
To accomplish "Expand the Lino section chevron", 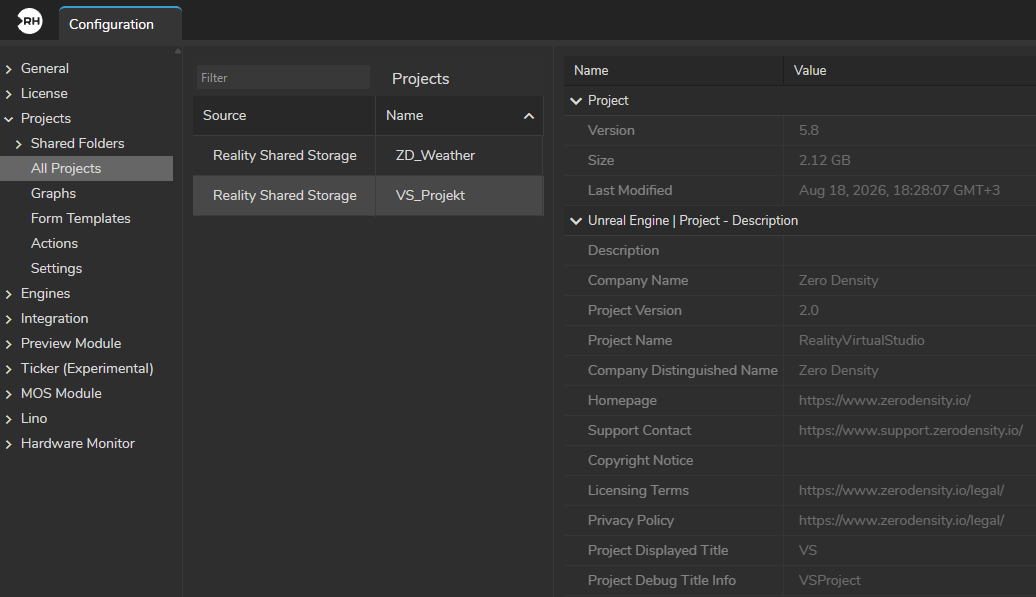I will 9,419.
